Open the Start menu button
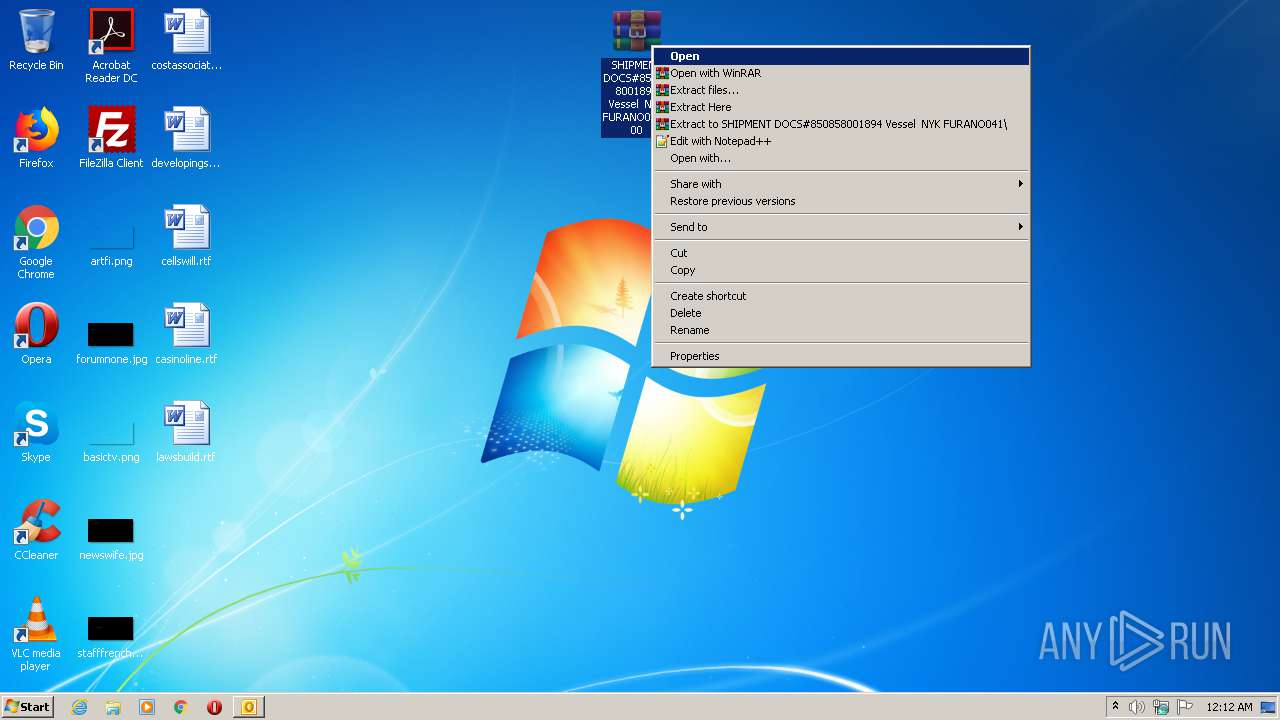1280x720 pixels. [x=28, y=707]
